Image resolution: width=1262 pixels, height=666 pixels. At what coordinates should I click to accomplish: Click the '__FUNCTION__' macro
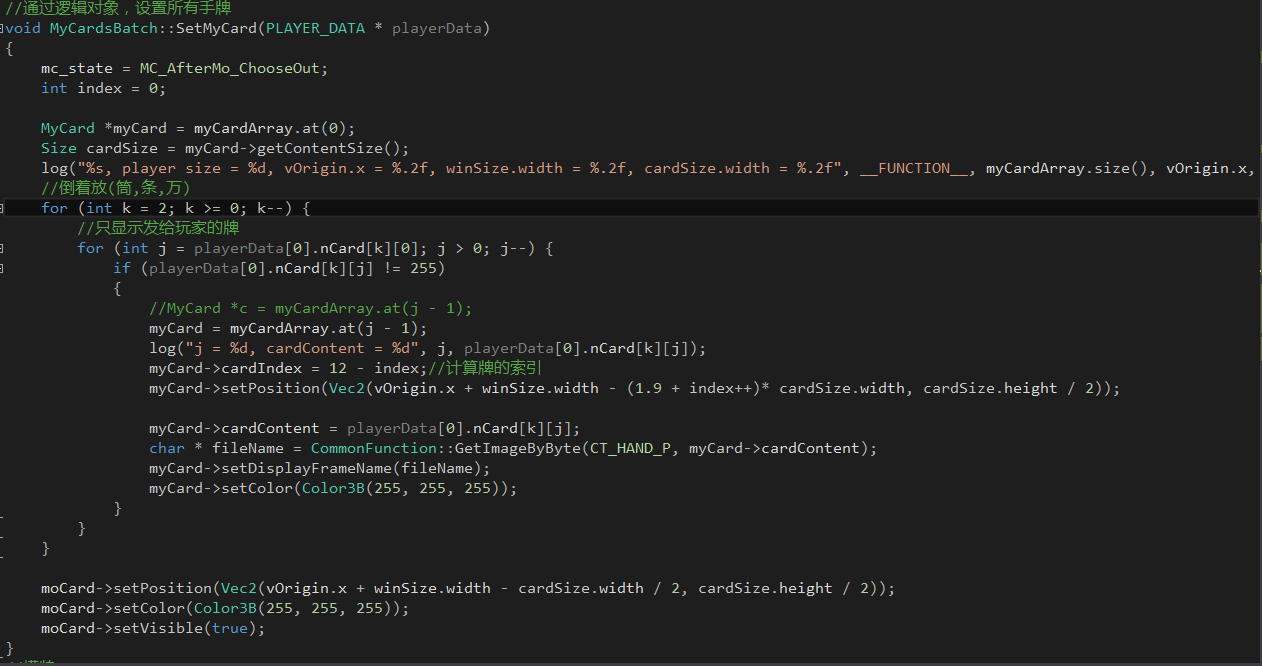point(914,168)
